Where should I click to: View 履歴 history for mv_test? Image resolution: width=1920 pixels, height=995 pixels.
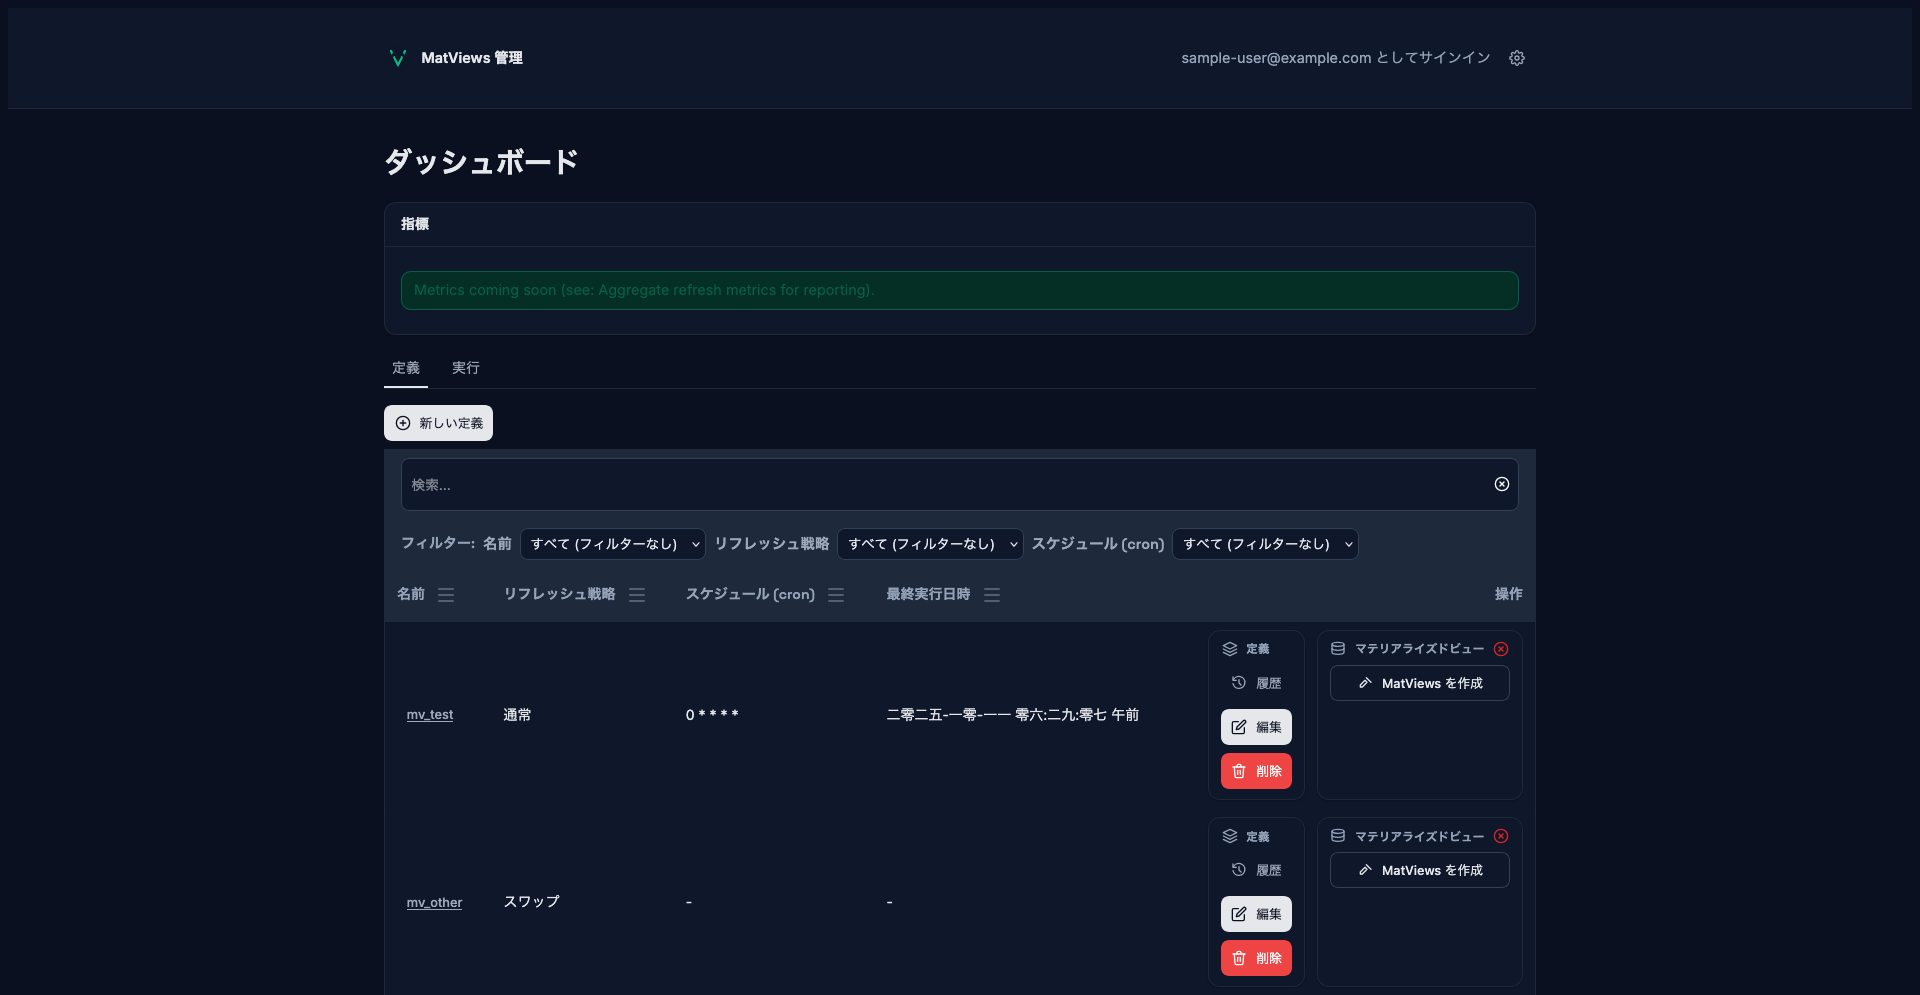coord(1257,683)
